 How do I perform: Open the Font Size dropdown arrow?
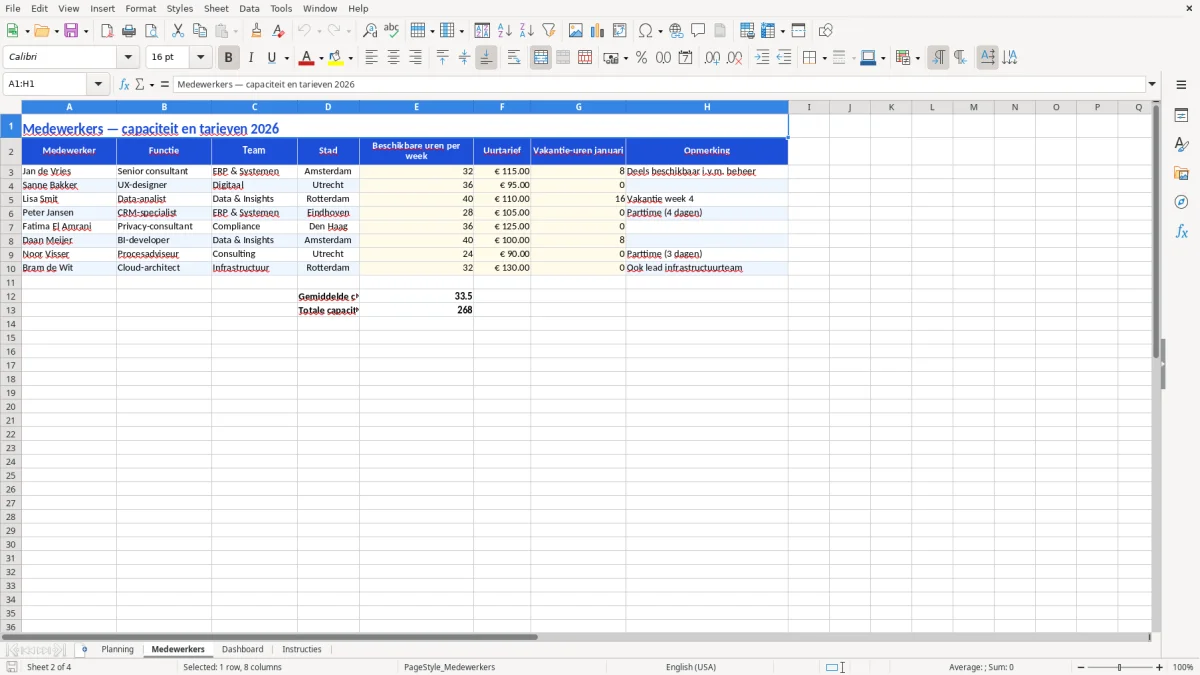200,58
